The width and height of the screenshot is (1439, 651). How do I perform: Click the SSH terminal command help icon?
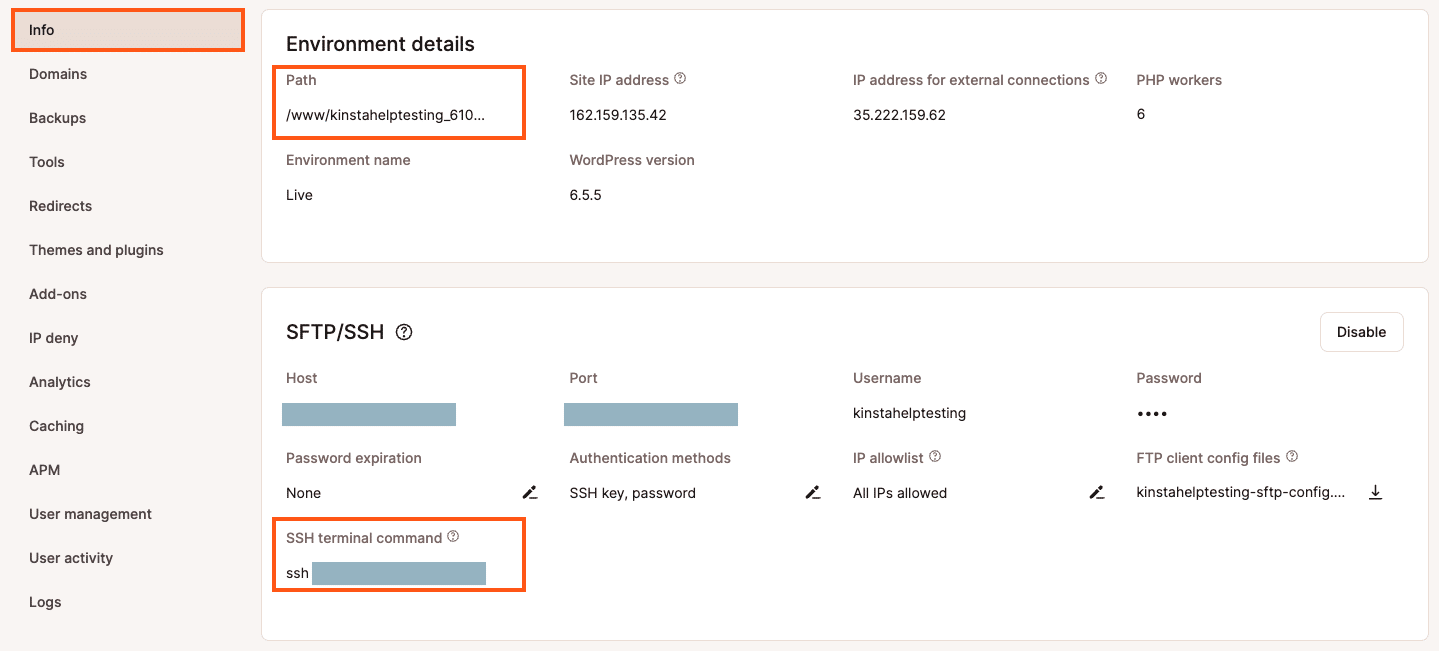[453, 536]
